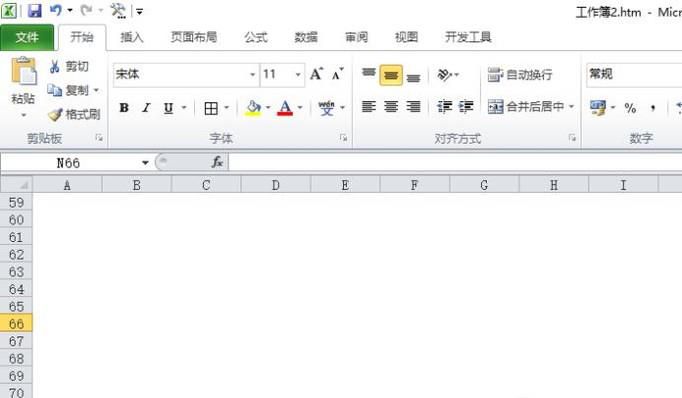
Task: Click the text orientation icon
Action: [445, 75]
